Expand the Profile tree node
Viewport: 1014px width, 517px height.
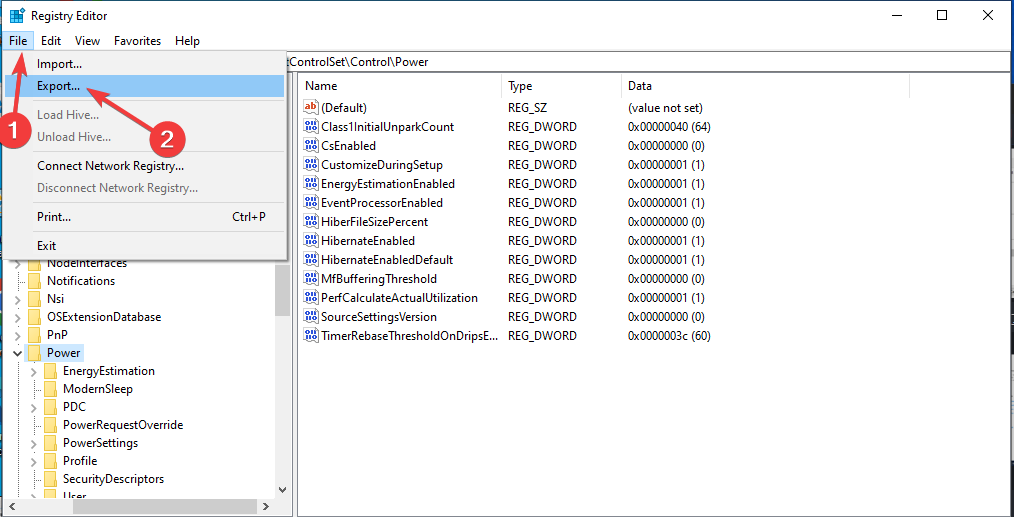[34, 461]
